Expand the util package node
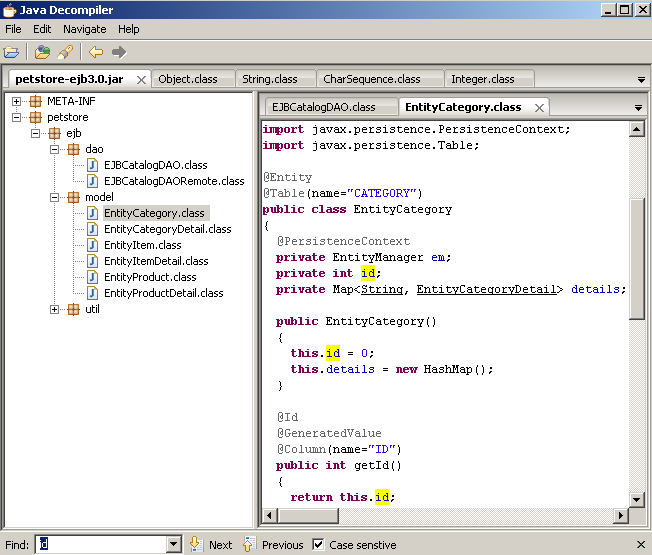 click(x=55, y=309)
